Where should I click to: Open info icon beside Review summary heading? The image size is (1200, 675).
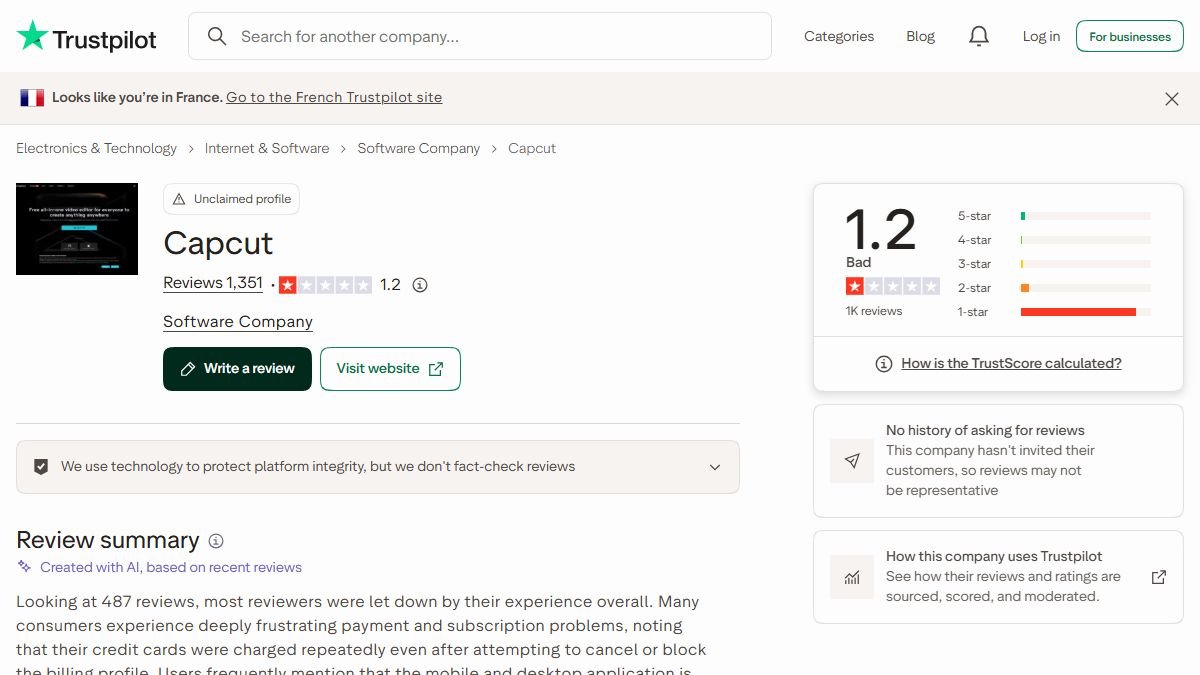[216, 541]
